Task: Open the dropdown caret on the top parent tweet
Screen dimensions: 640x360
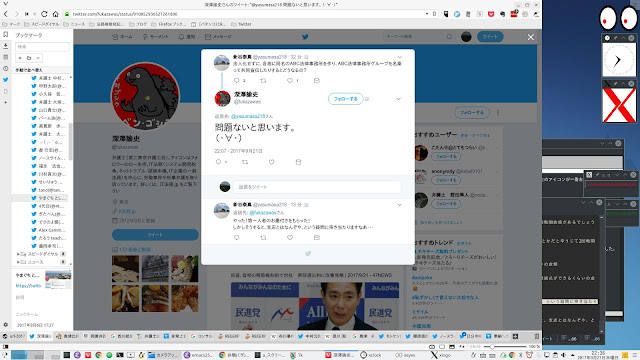Action: point(400,57)
